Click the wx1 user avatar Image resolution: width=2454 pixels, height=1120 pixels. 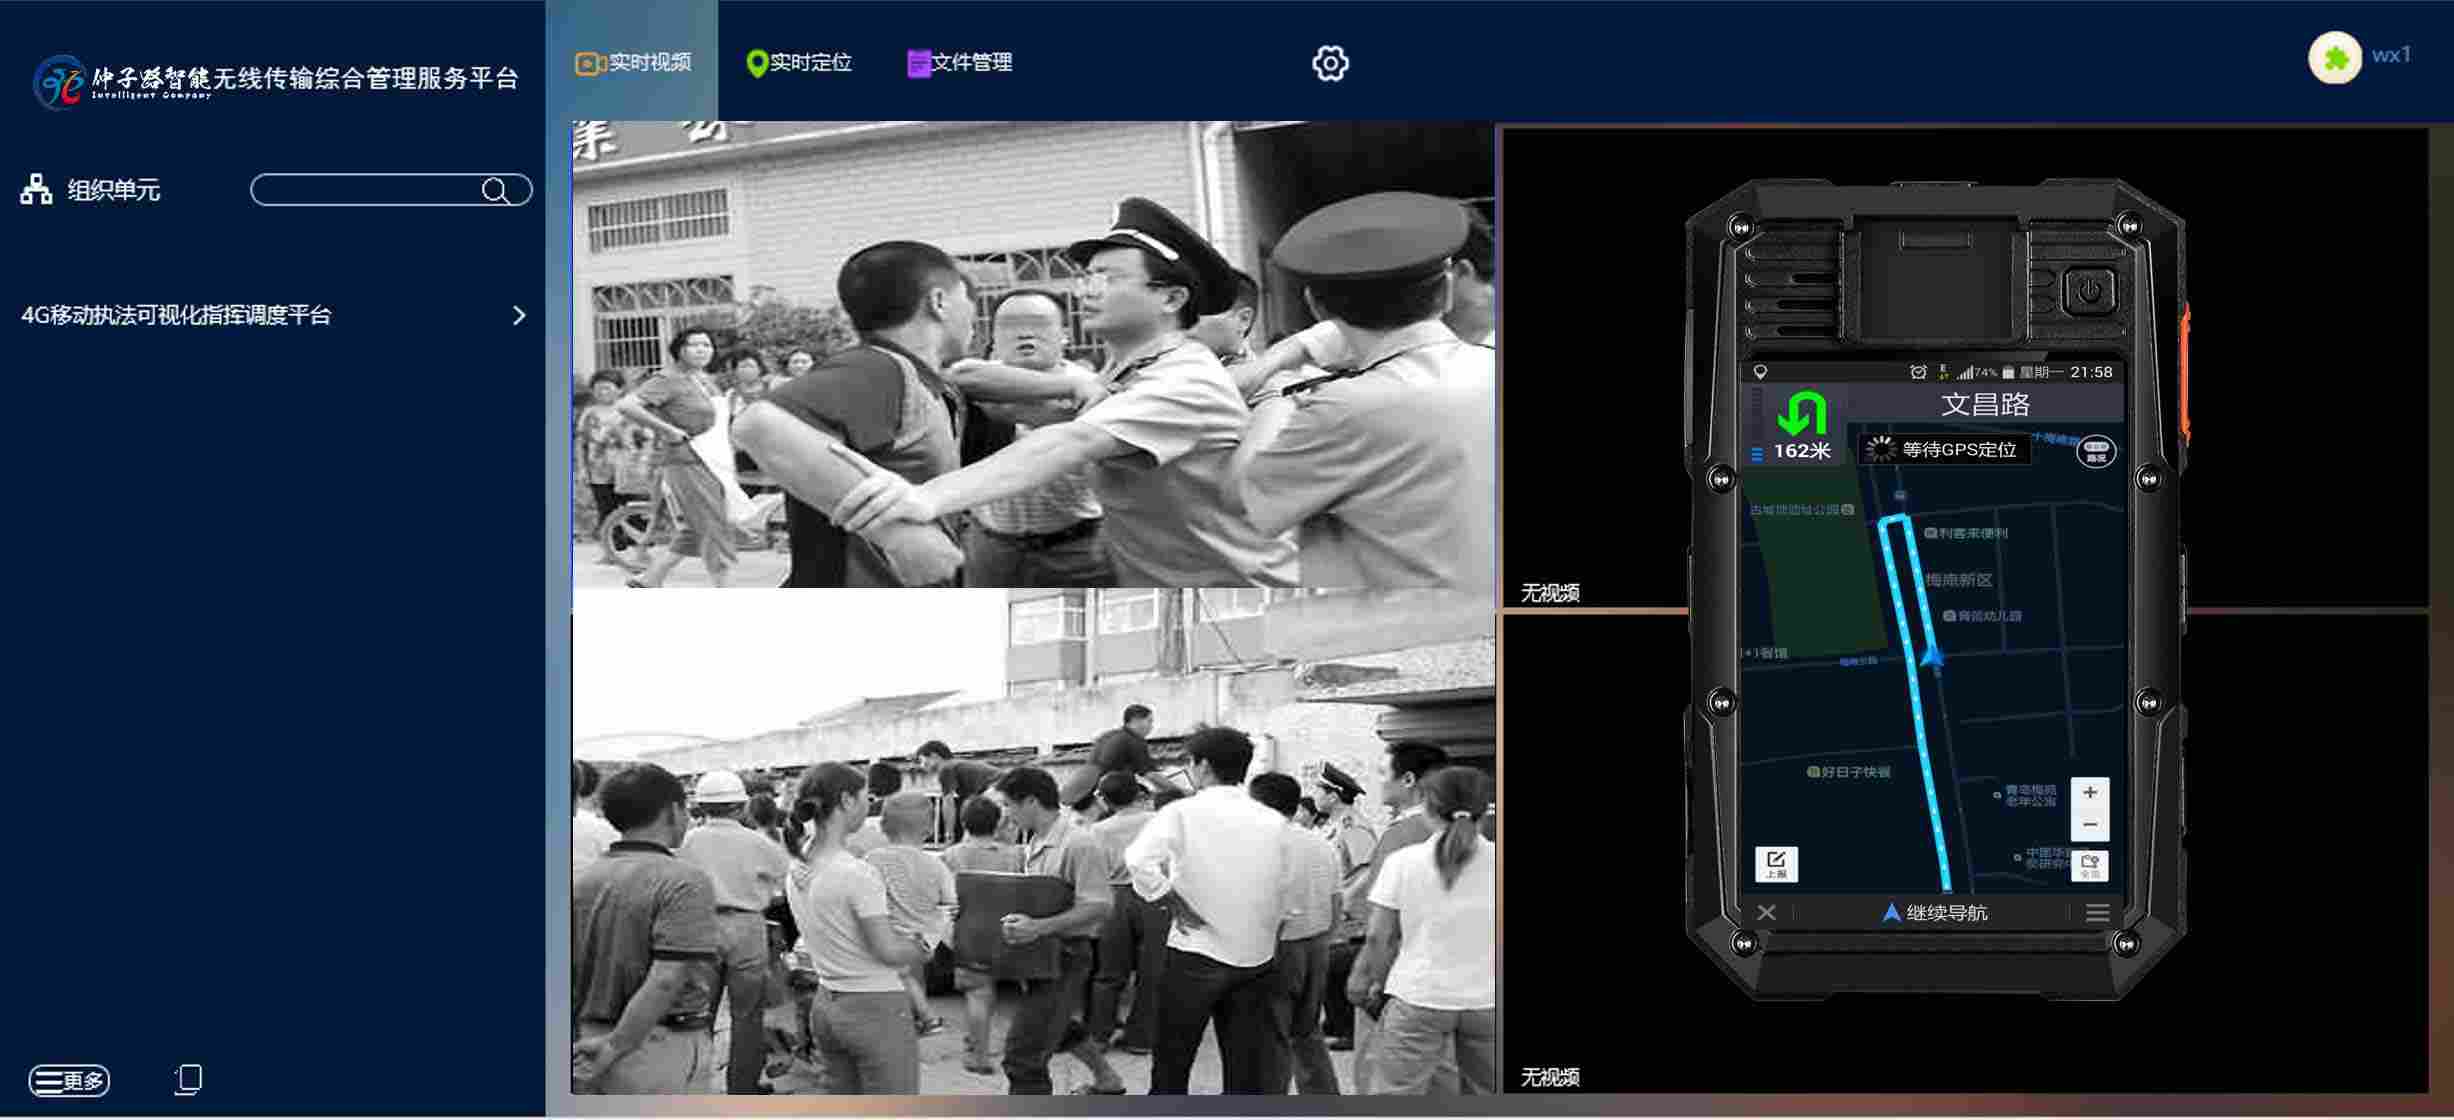[x=2334, y=58]
